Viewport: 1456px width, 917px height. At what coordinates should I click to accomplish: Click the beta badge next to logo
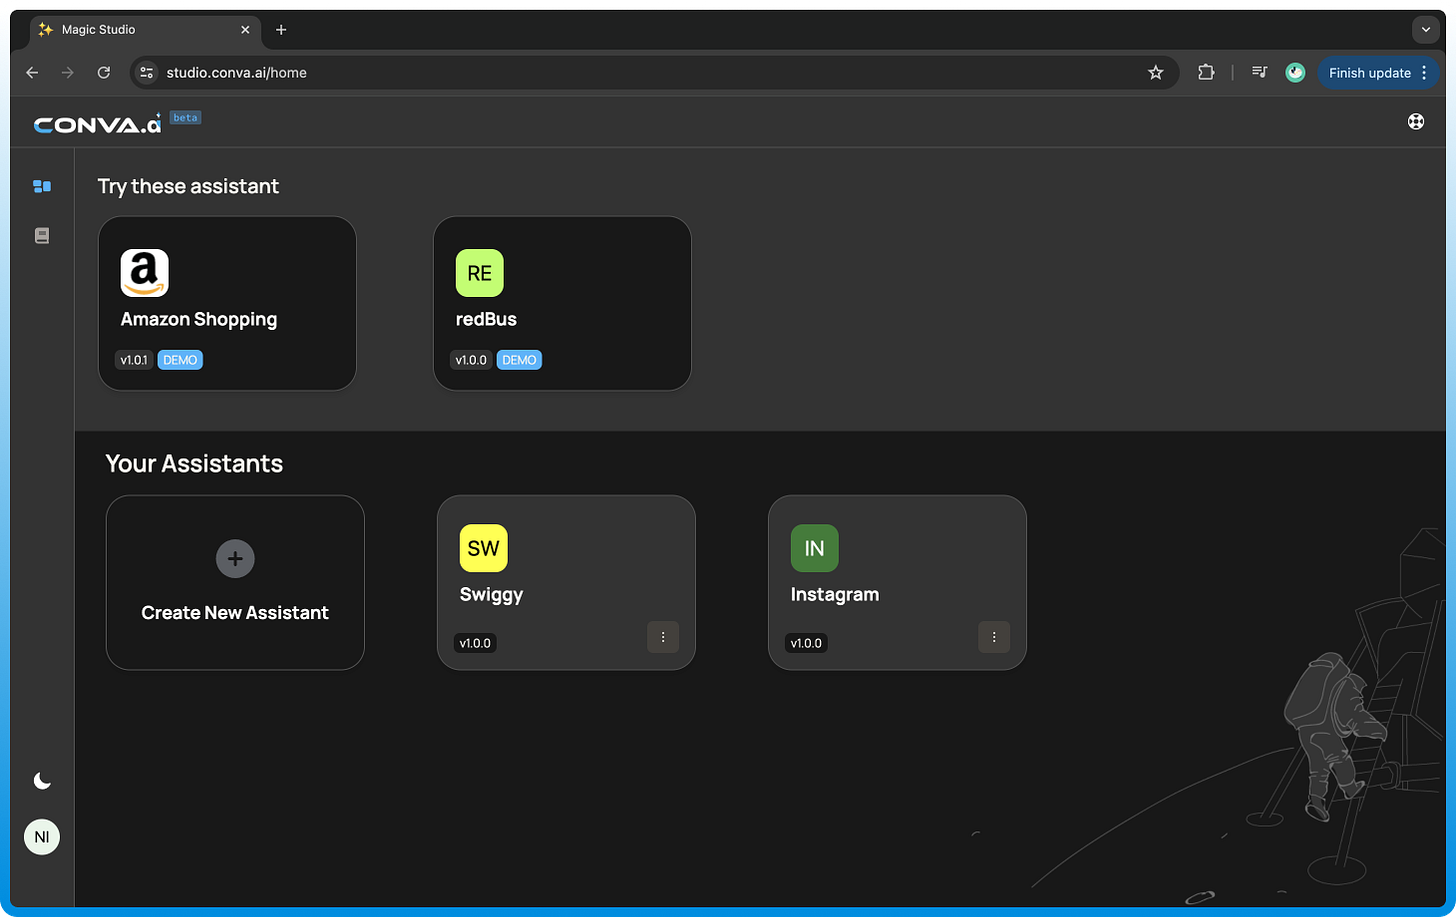click(185, 117)
